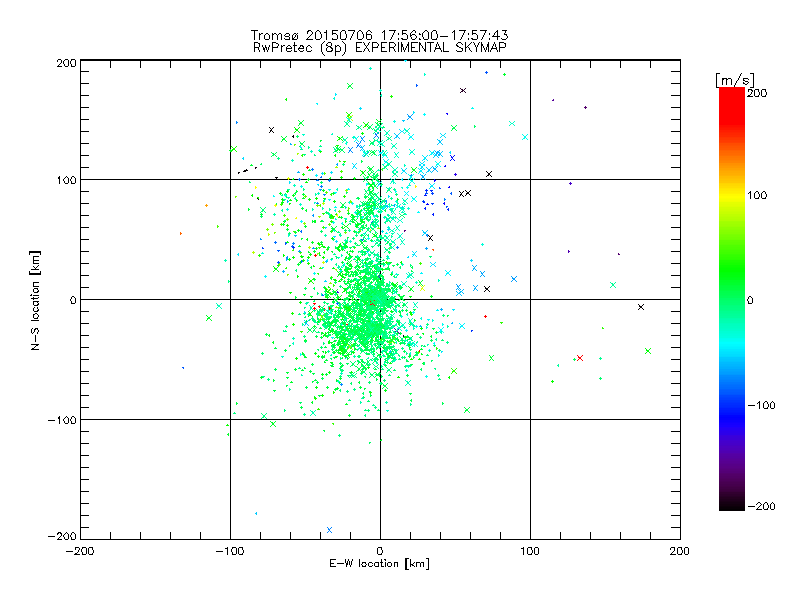The width and height of the screenshot is (800, 600).
Task: Click the colorbar "-200" scale label
Action: click(761, 506)
